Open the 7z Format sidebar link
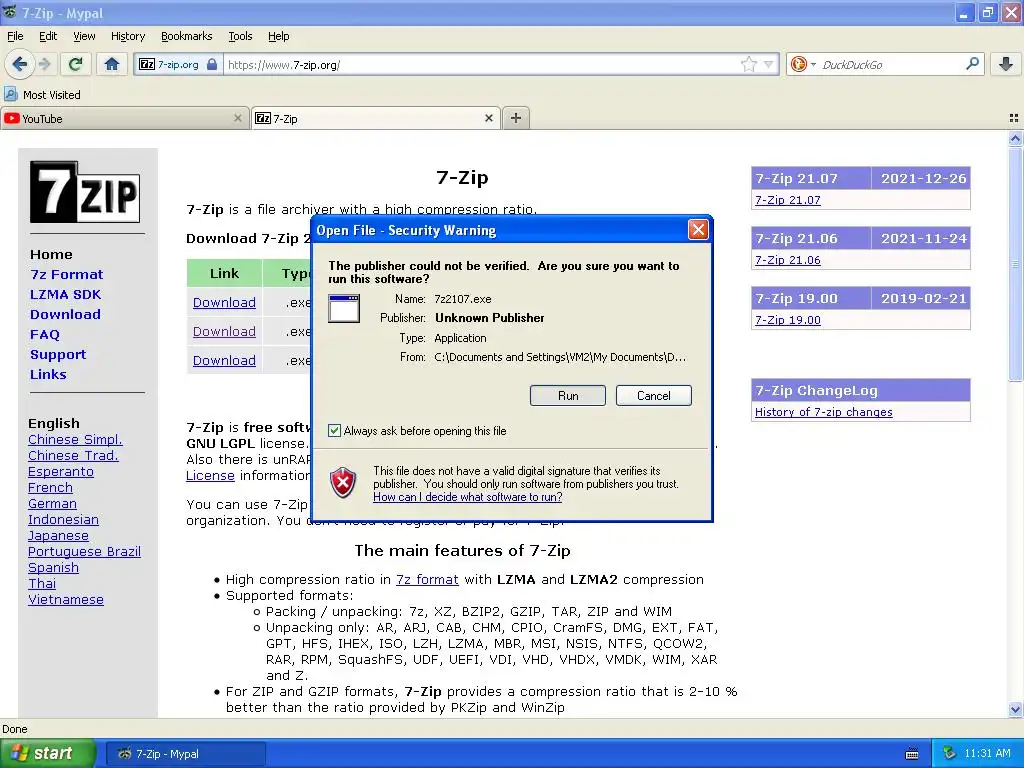 (x=67, y=274)
